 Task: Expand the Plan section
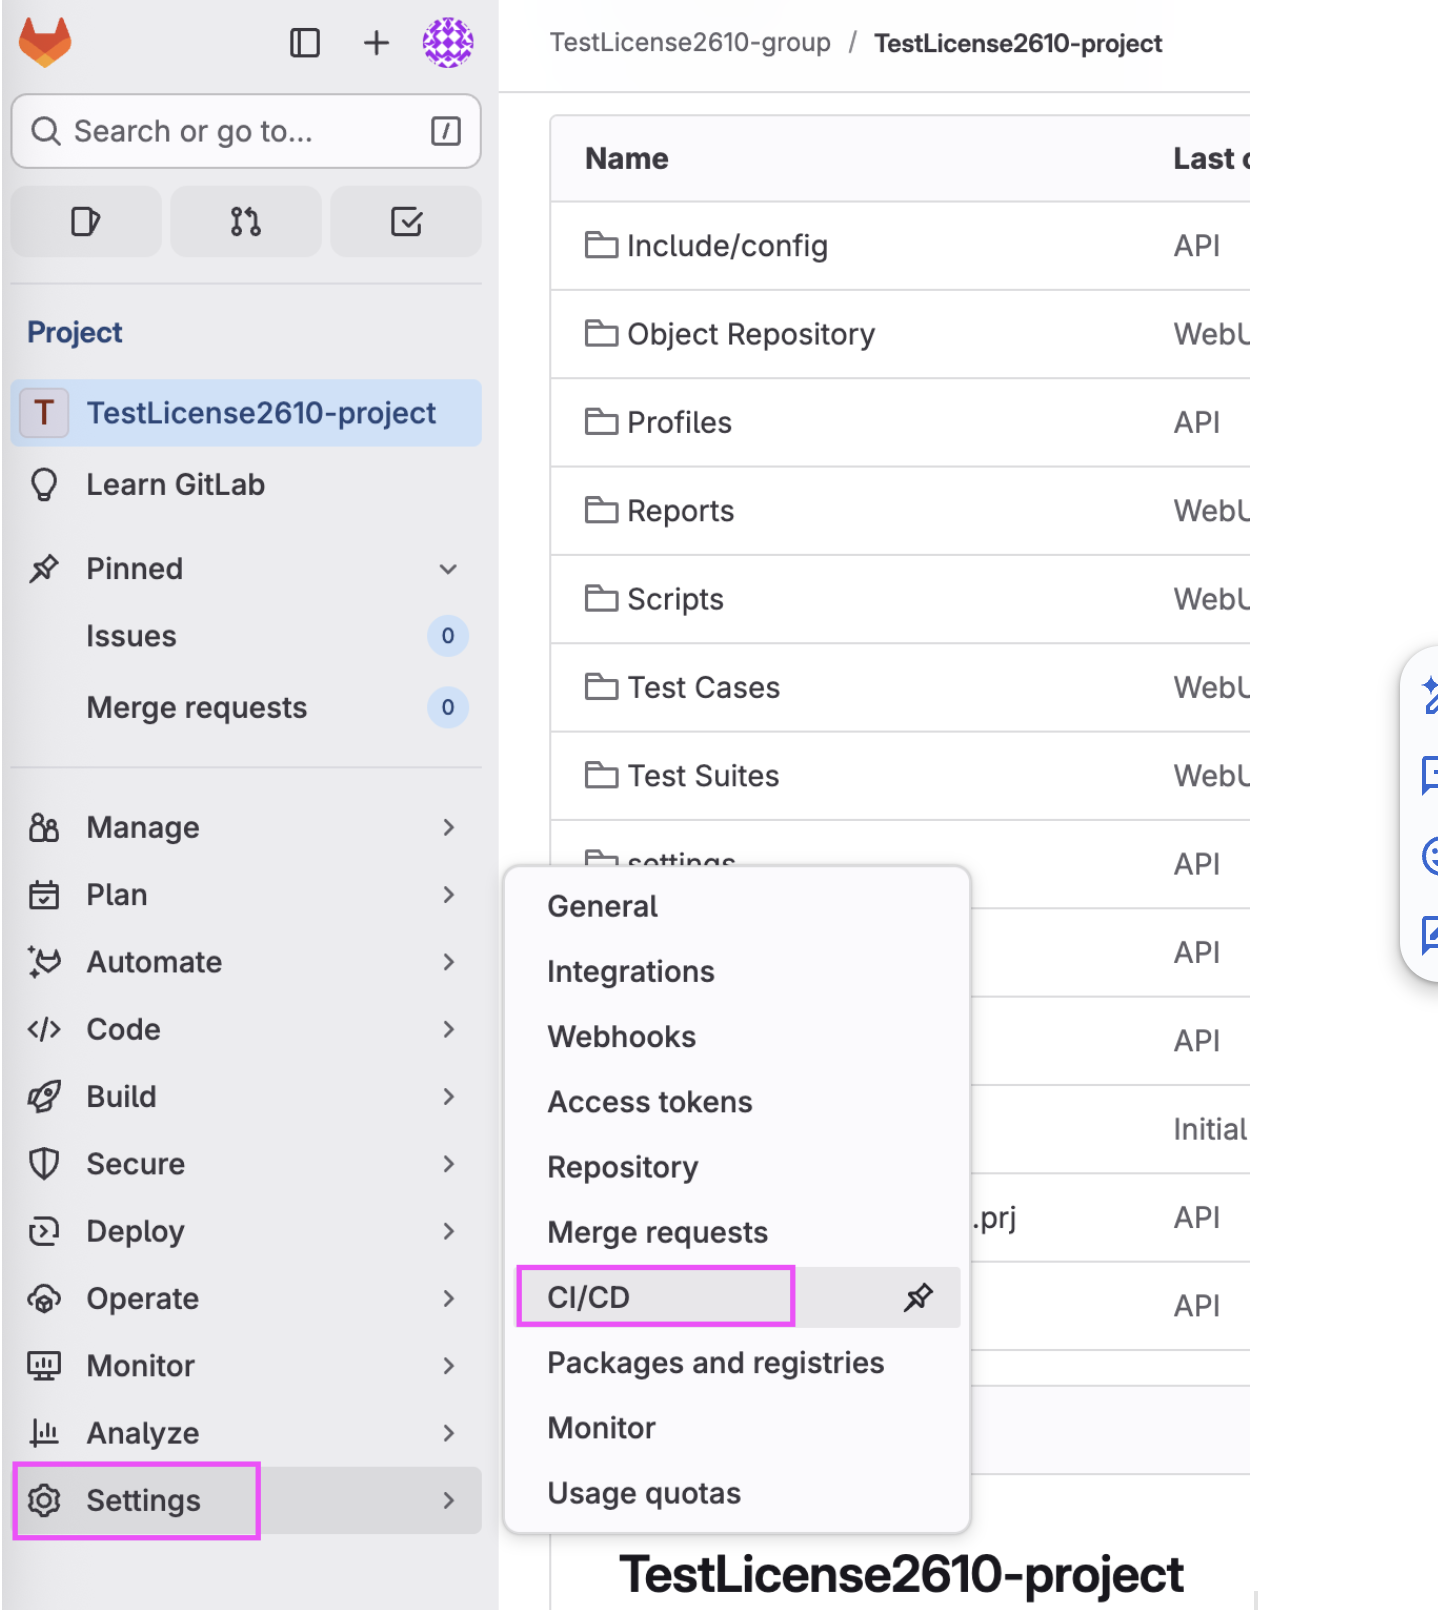[448, 895]
